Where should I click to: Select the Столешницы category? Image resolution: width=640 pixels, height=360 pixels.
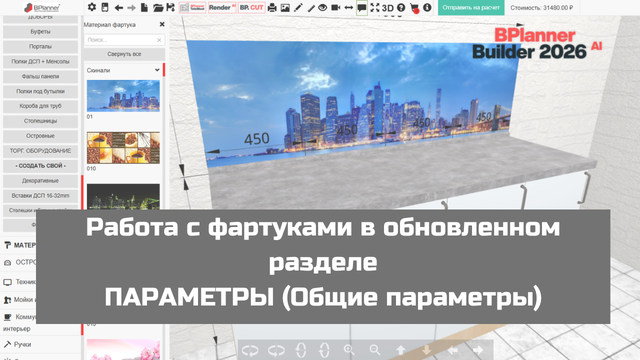pos(40,121)
